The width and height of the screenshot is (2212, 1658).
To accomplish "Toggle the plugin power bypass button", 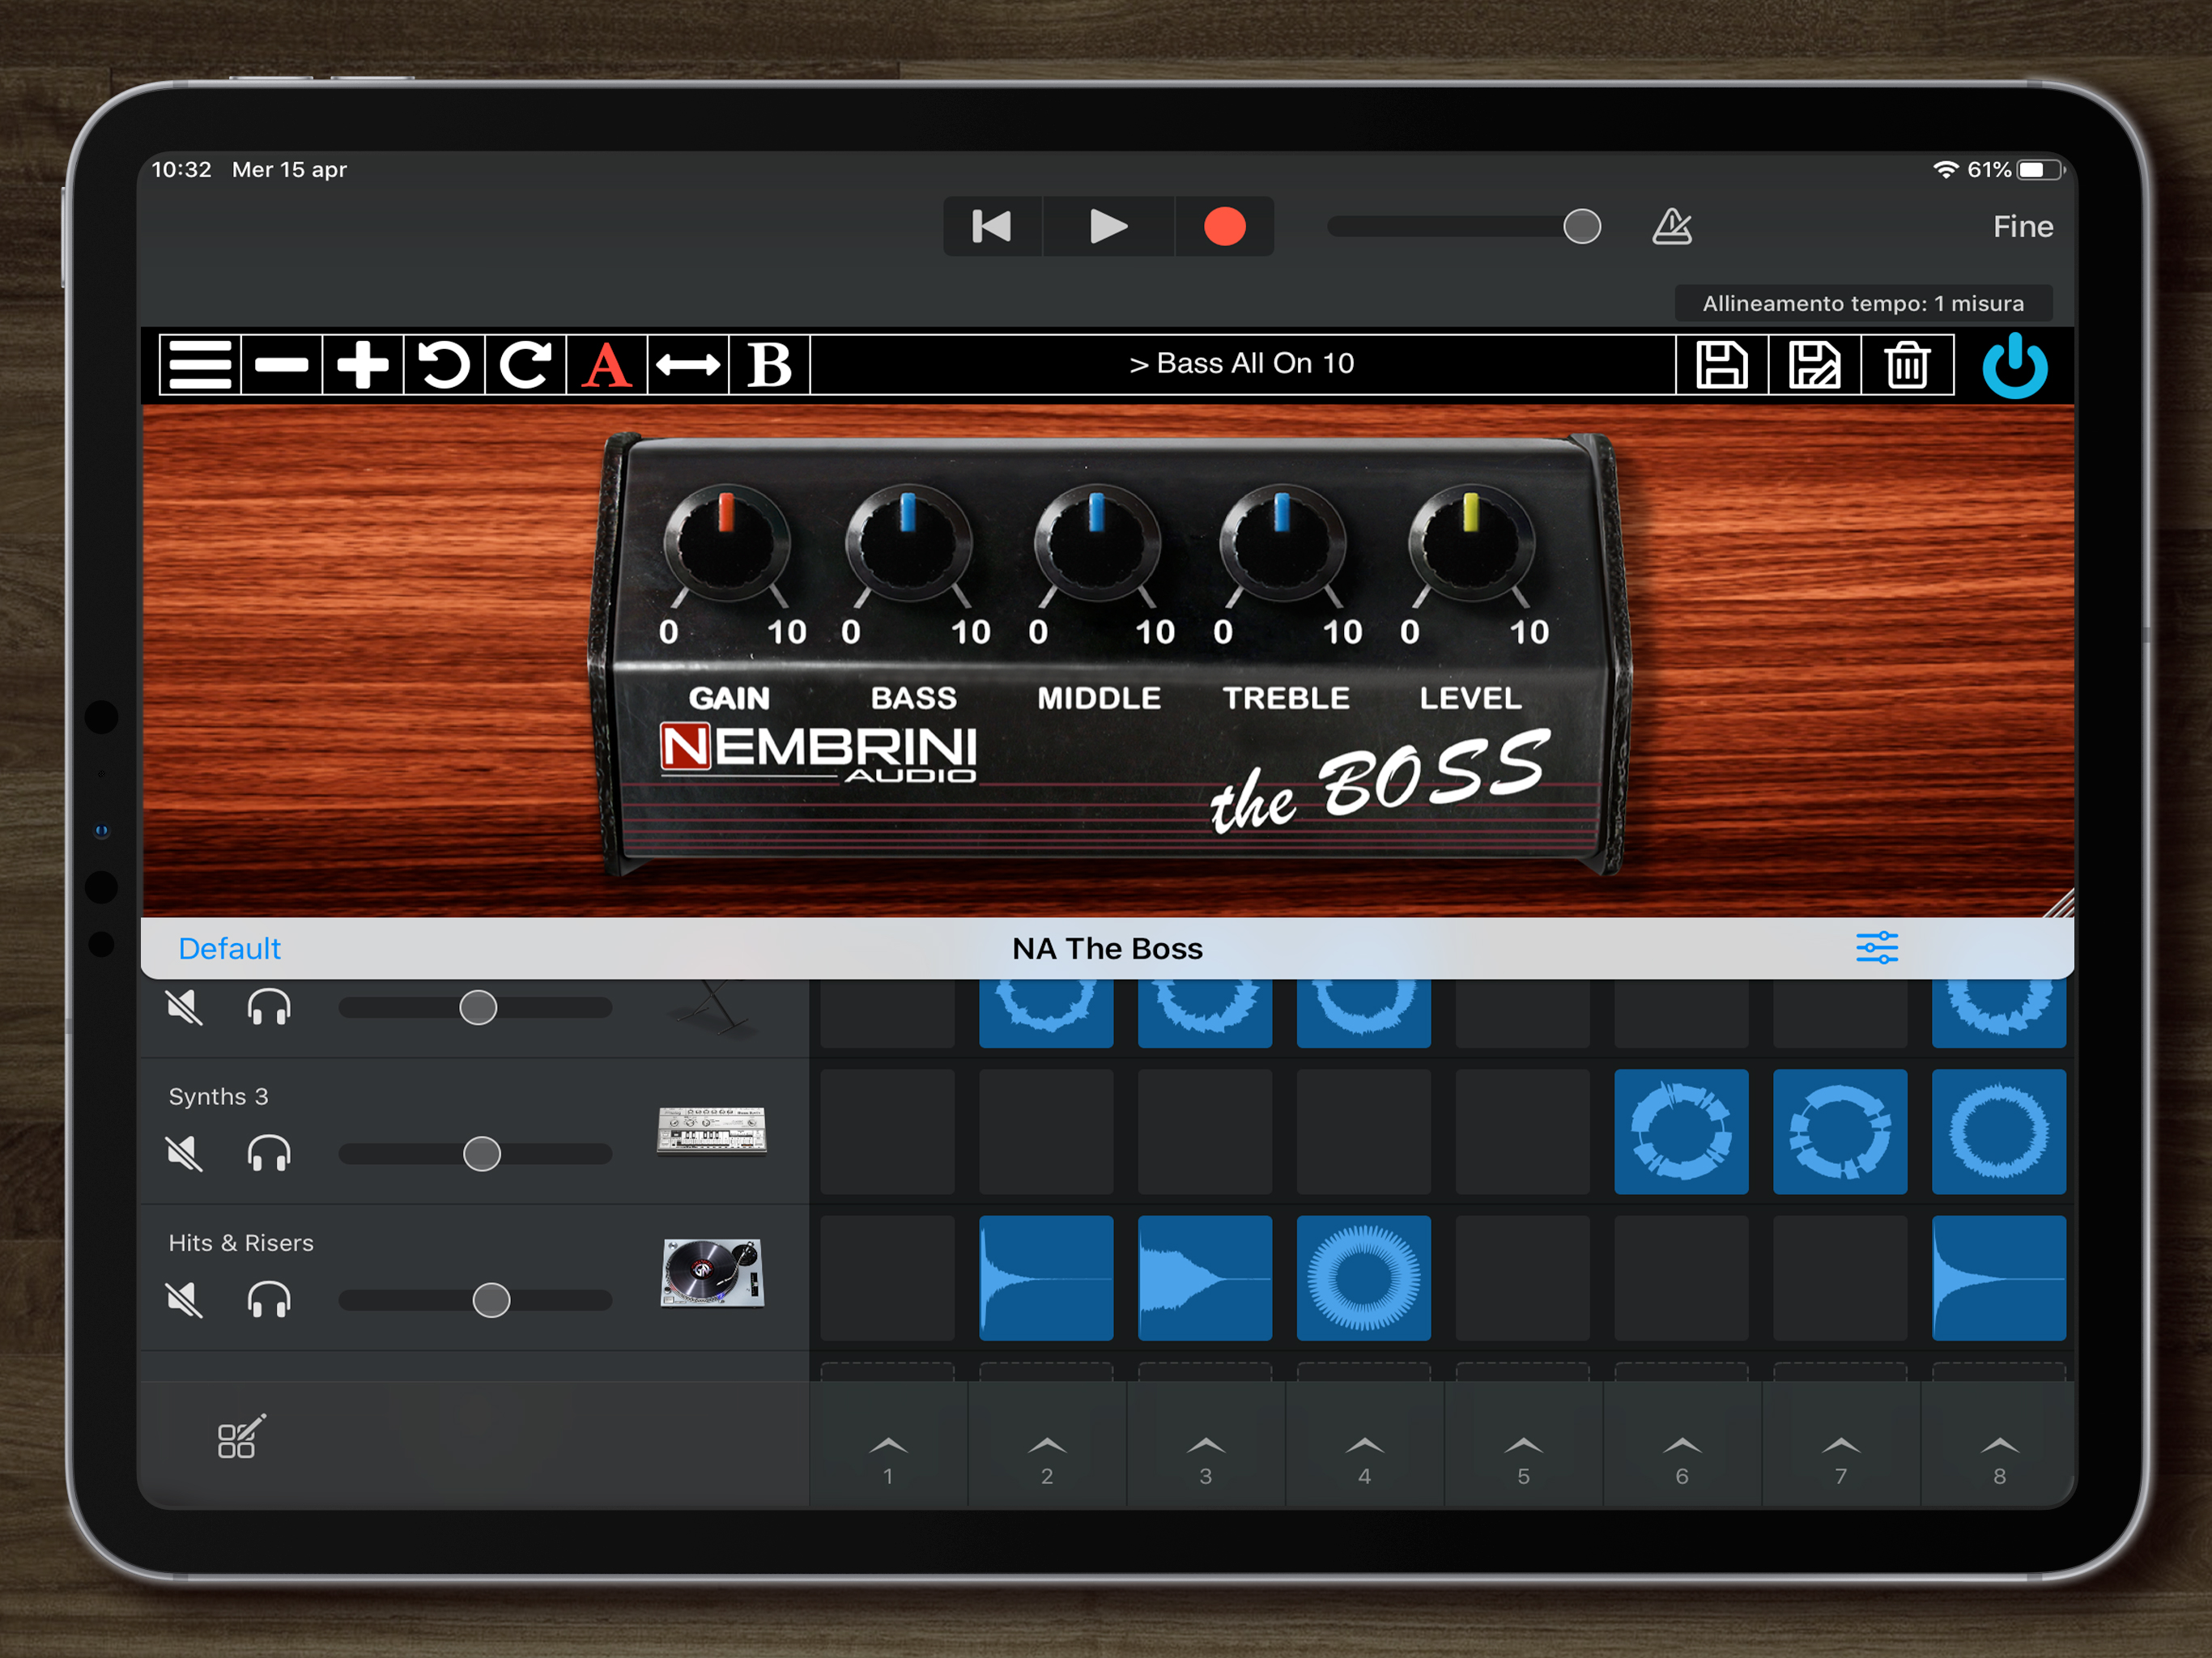I will (x=2014, y=366).
